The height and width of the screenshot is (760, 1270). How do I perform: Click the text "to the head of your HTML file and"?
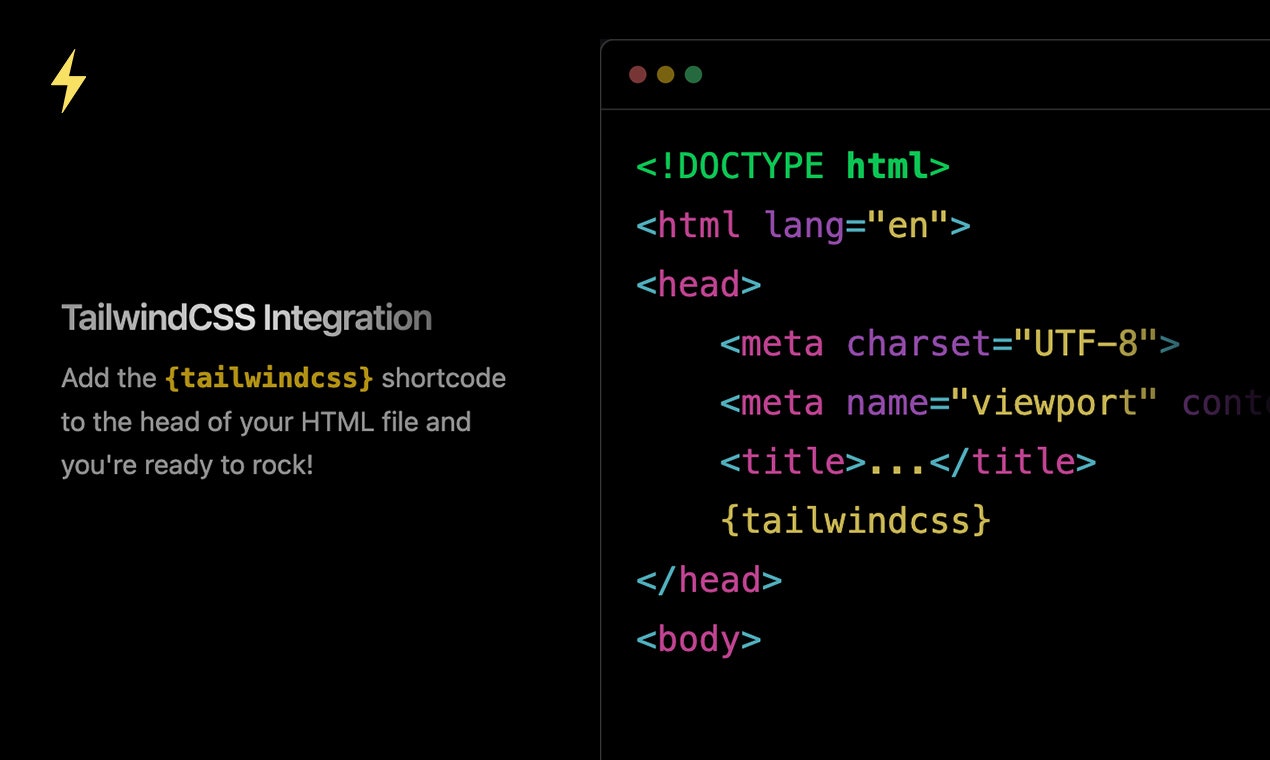click(266, 422)
